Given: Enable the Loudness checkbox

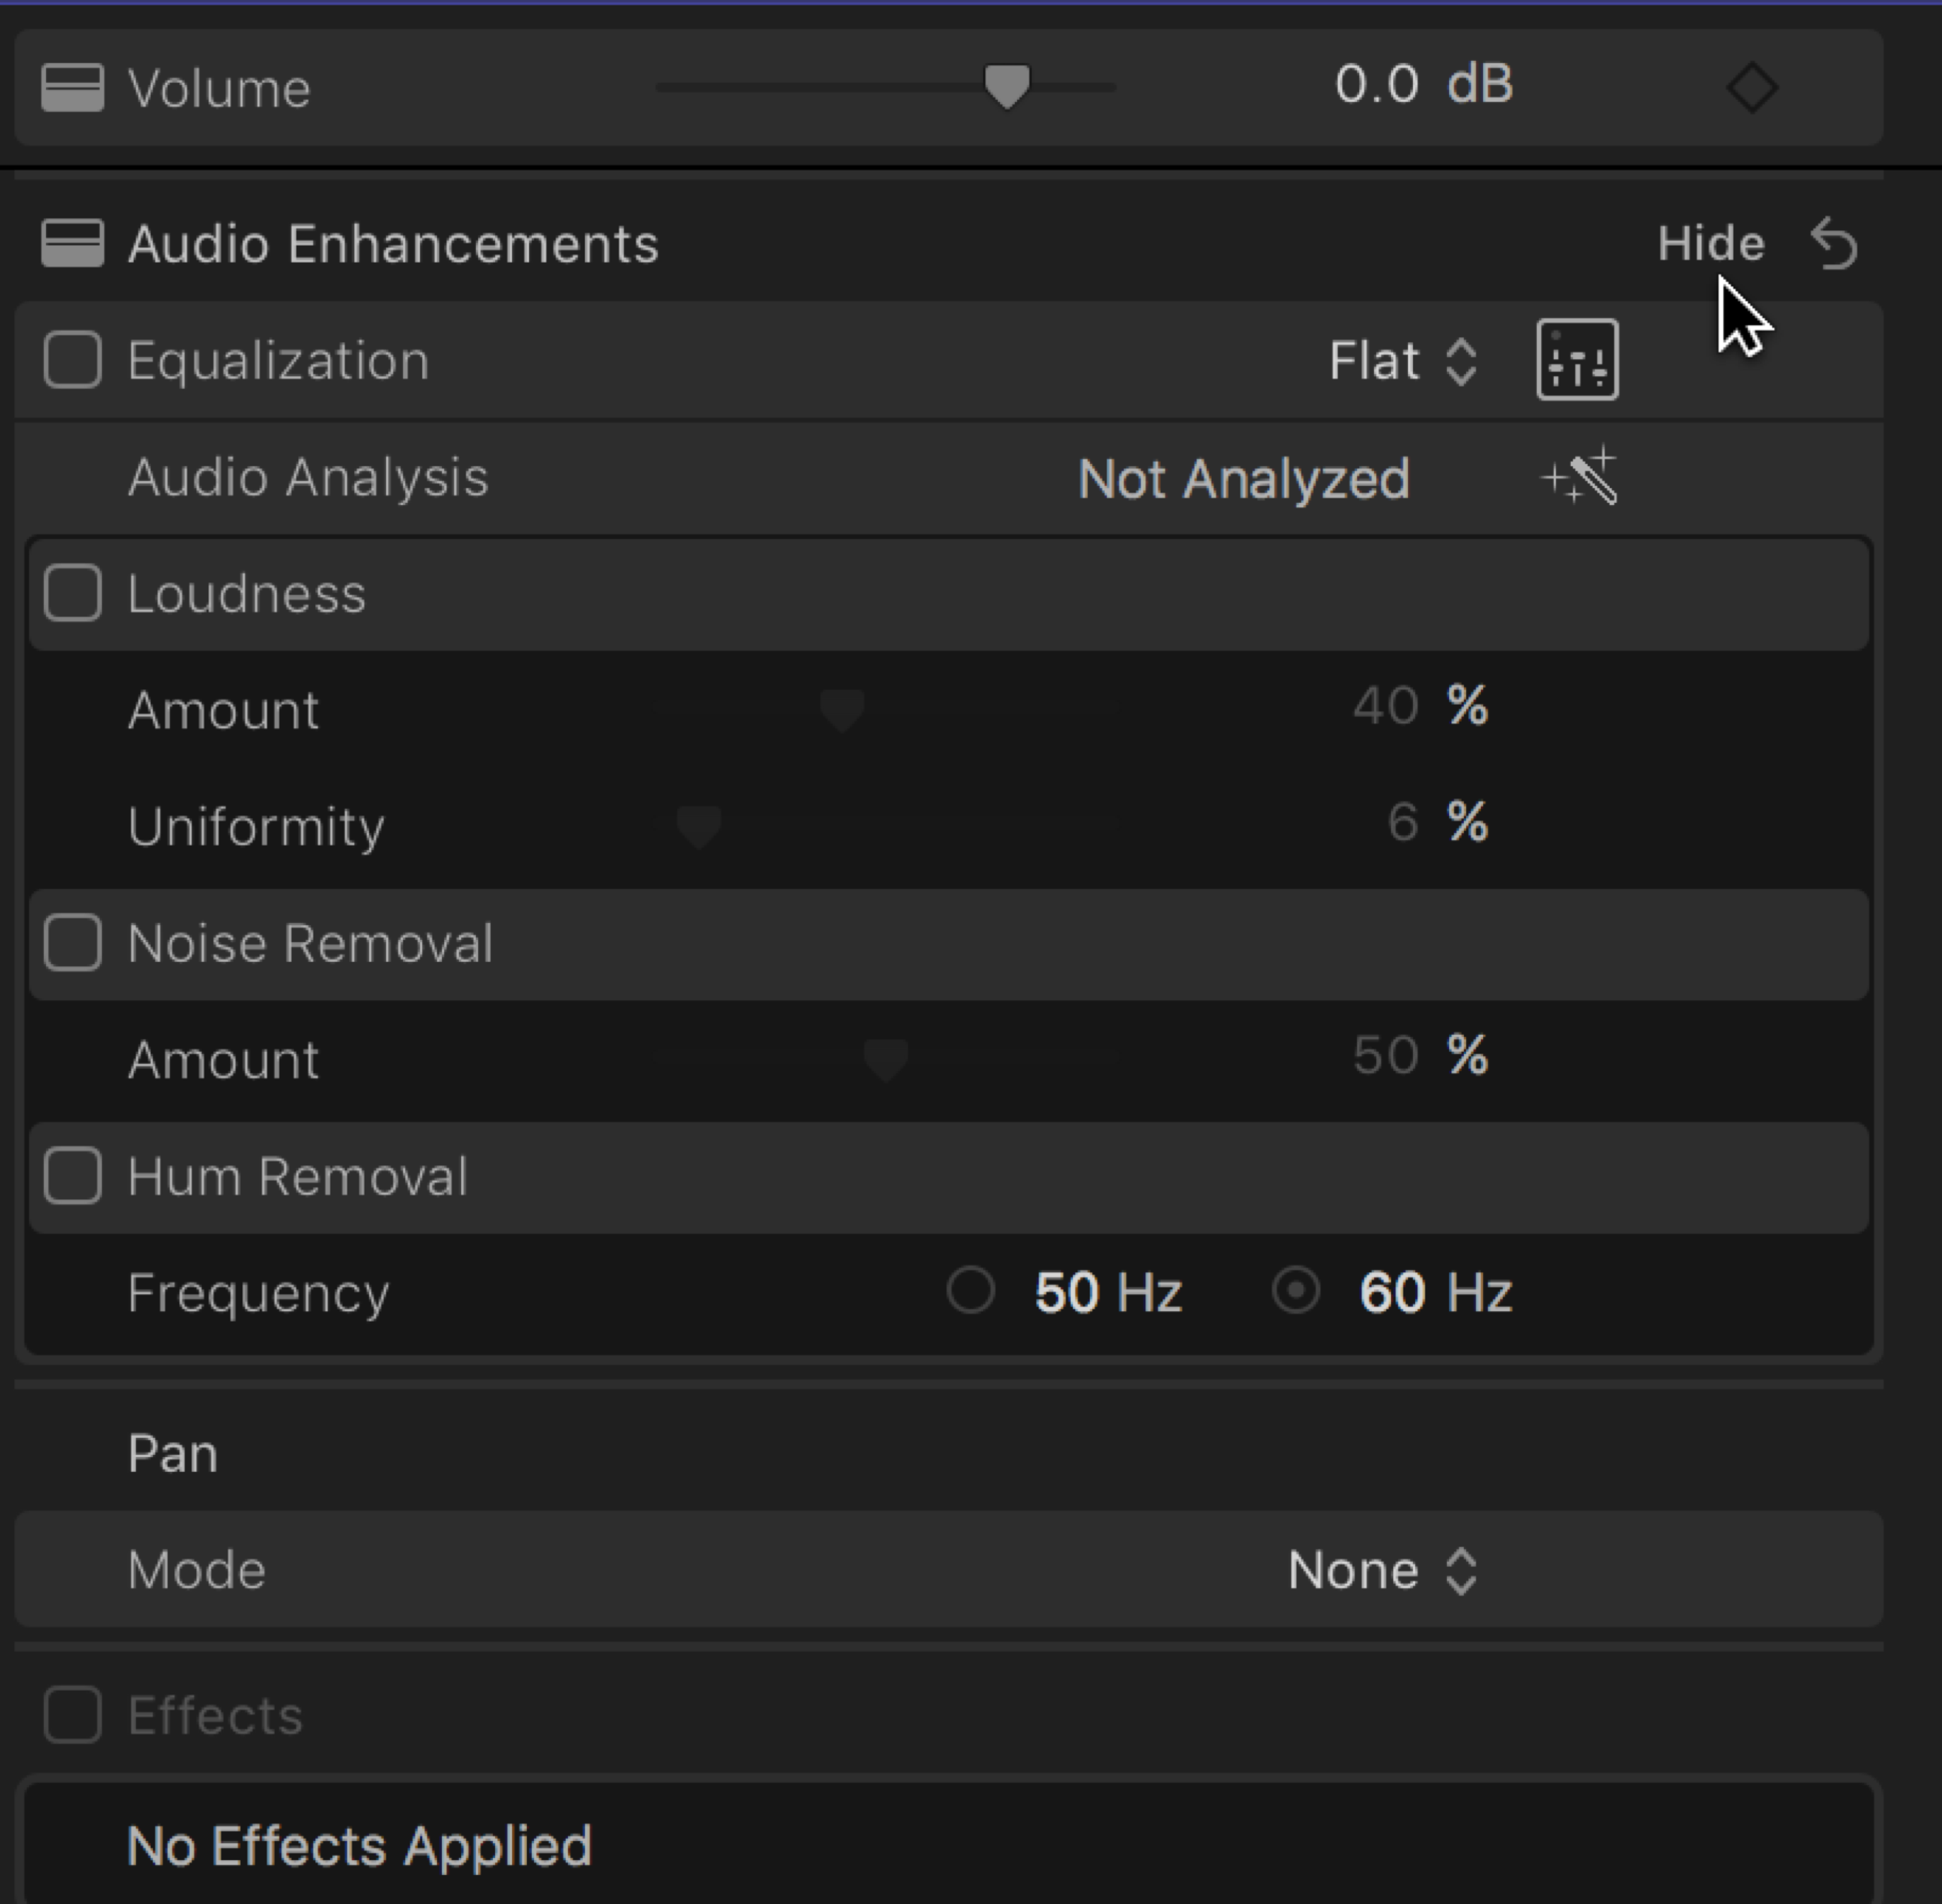Looking at the screenshot, I should click(72, 593).
